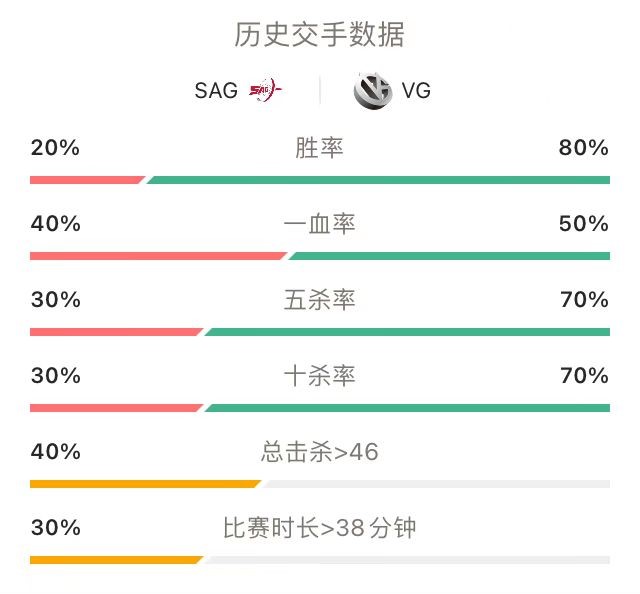The image size is (640, 594).
Task: Click the 一血率 label
Action: (x=319, y=224)
